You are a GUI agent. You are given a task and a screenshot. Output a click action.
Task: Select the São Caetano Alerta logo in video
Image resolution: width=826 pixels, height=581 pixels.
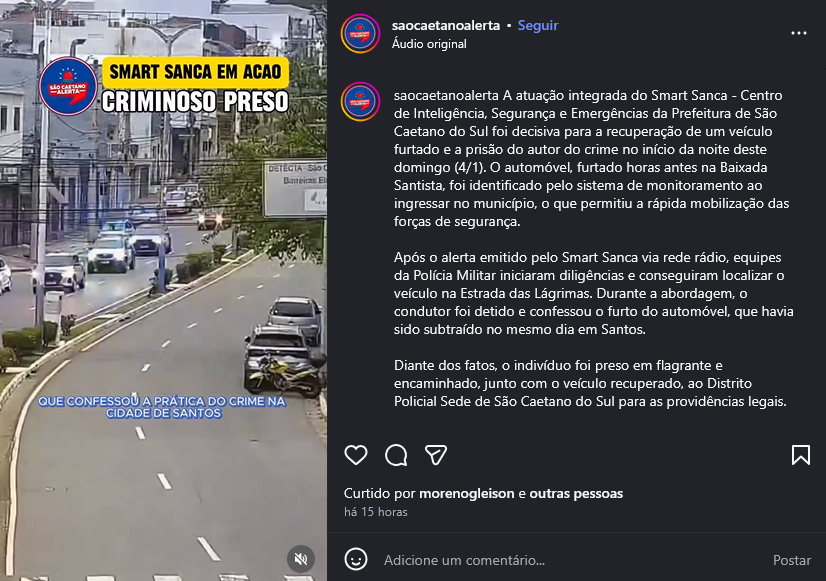point(68,86)
